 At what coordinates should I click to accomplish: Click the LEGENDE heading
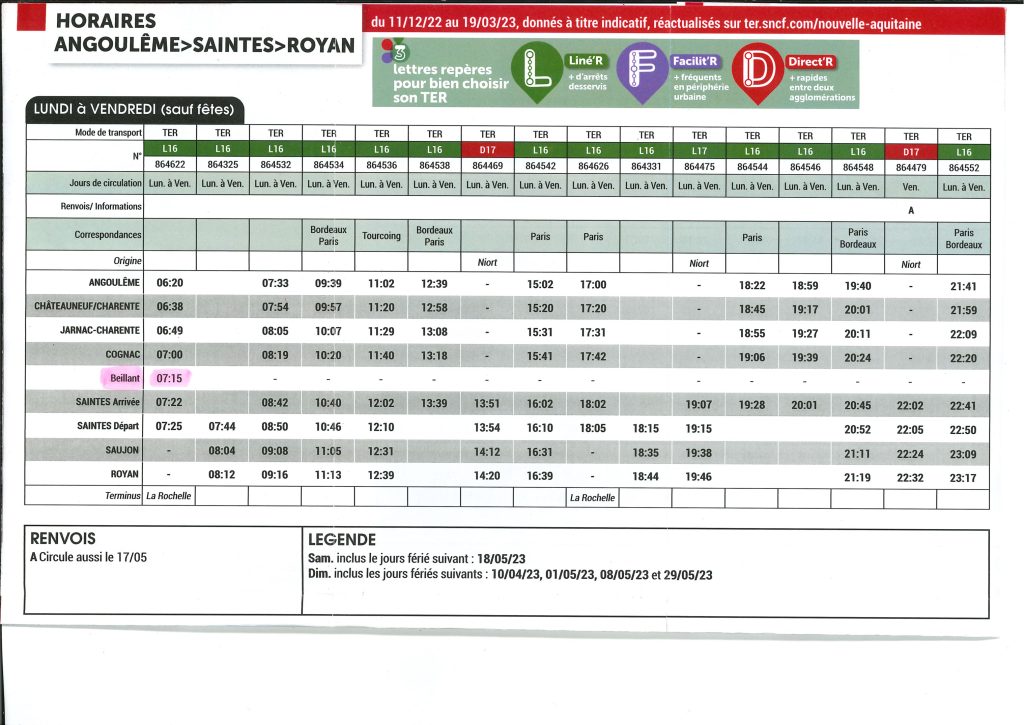(x=342, y=540)
